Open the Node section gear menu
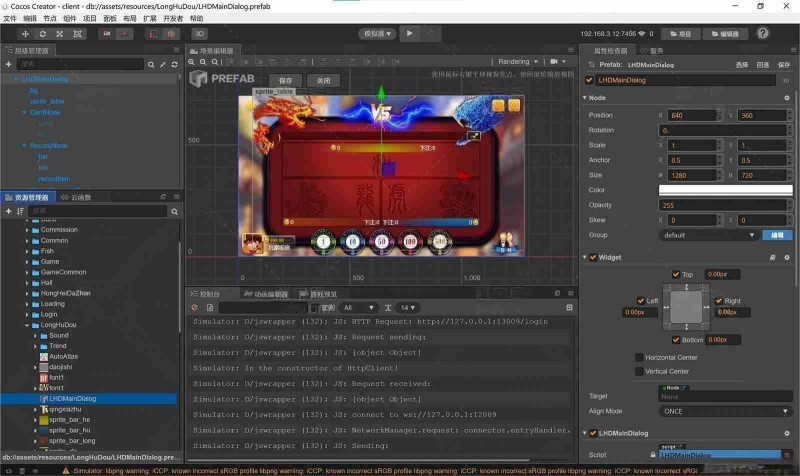This screenshot has width=800, height=476. [x=787, y=98]
